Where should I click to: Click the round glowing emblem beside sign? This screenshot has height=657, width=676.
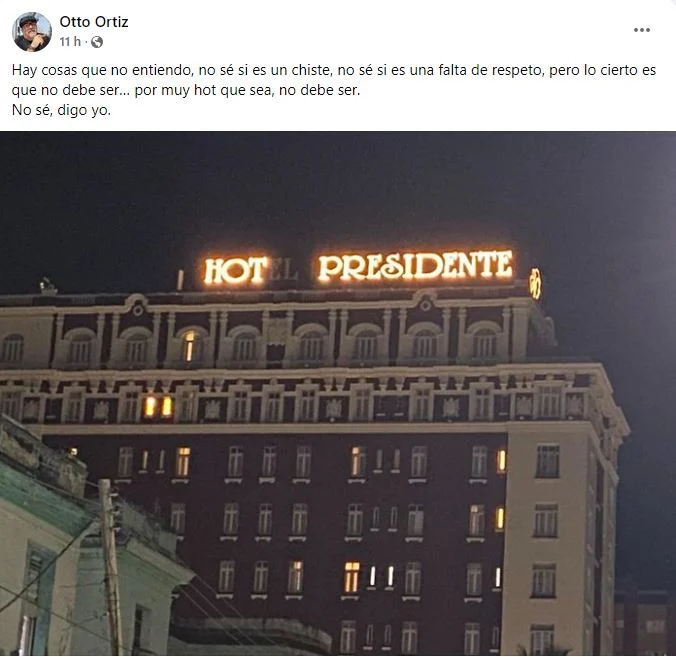(535, 284)
